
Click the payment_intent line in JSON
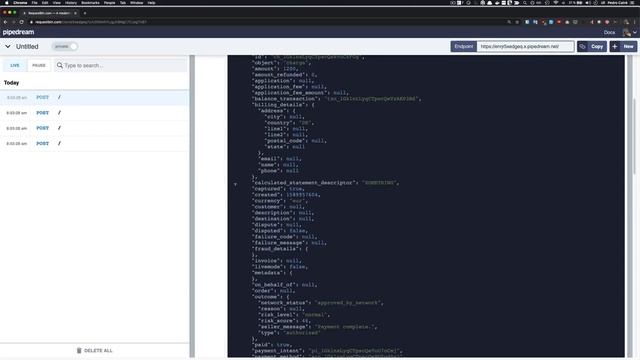tap(327, 351)
